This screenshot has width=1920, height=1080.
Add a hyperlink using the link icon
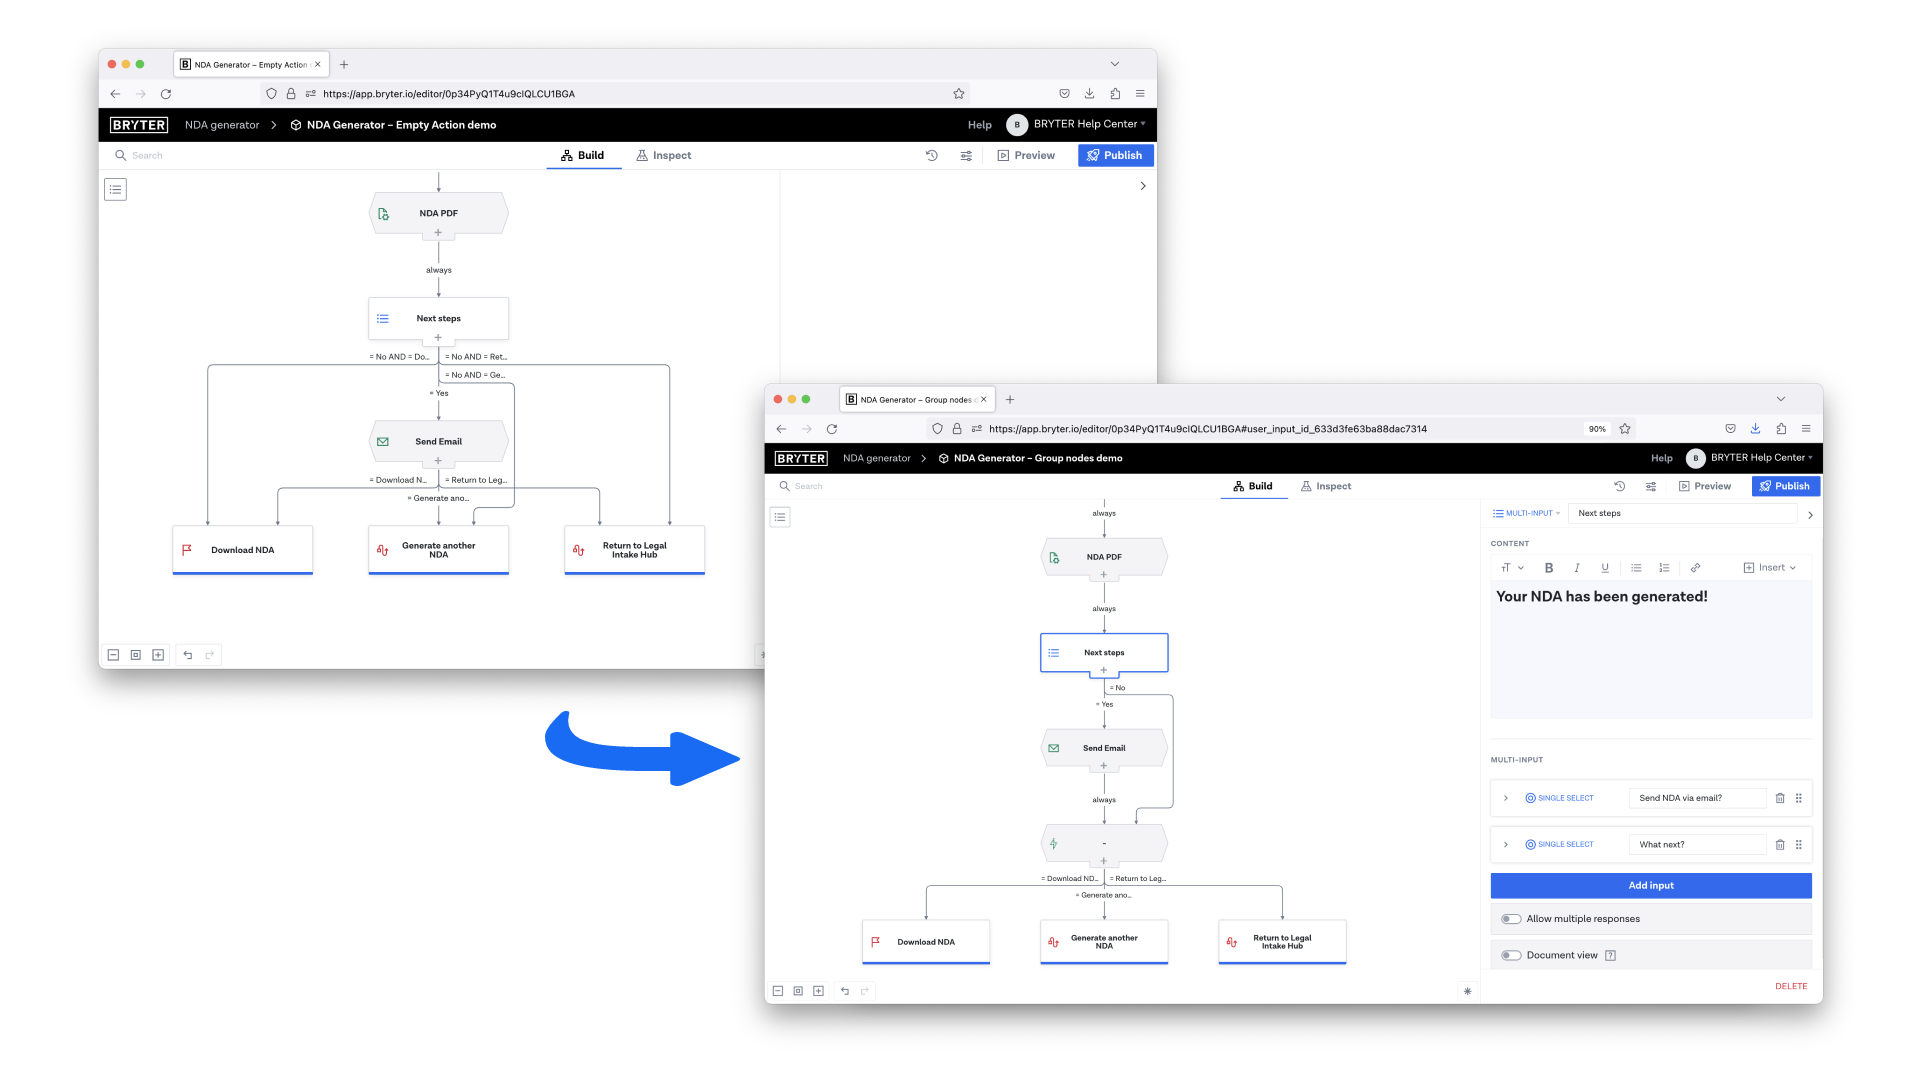click(1696, 567)
